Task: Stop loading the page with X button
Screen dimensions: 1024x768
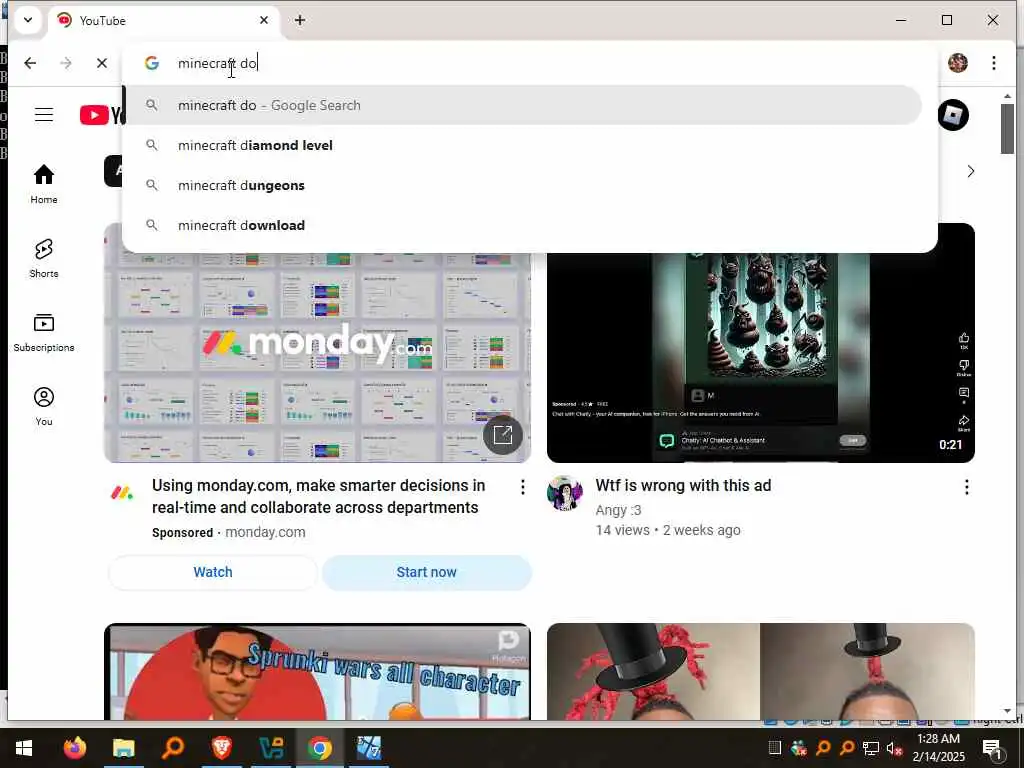Action: pyautogui.click(x=101, y=63)
